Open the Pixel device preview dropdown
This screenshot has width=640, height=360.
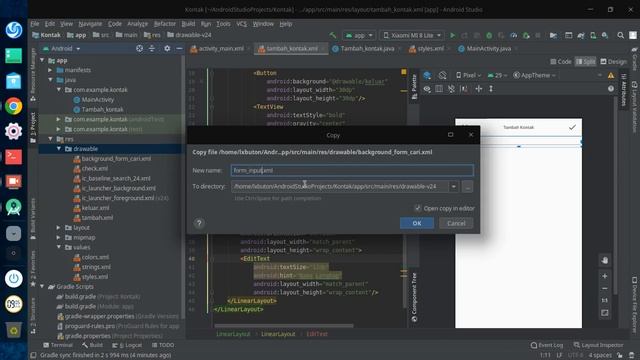(468, 76)
